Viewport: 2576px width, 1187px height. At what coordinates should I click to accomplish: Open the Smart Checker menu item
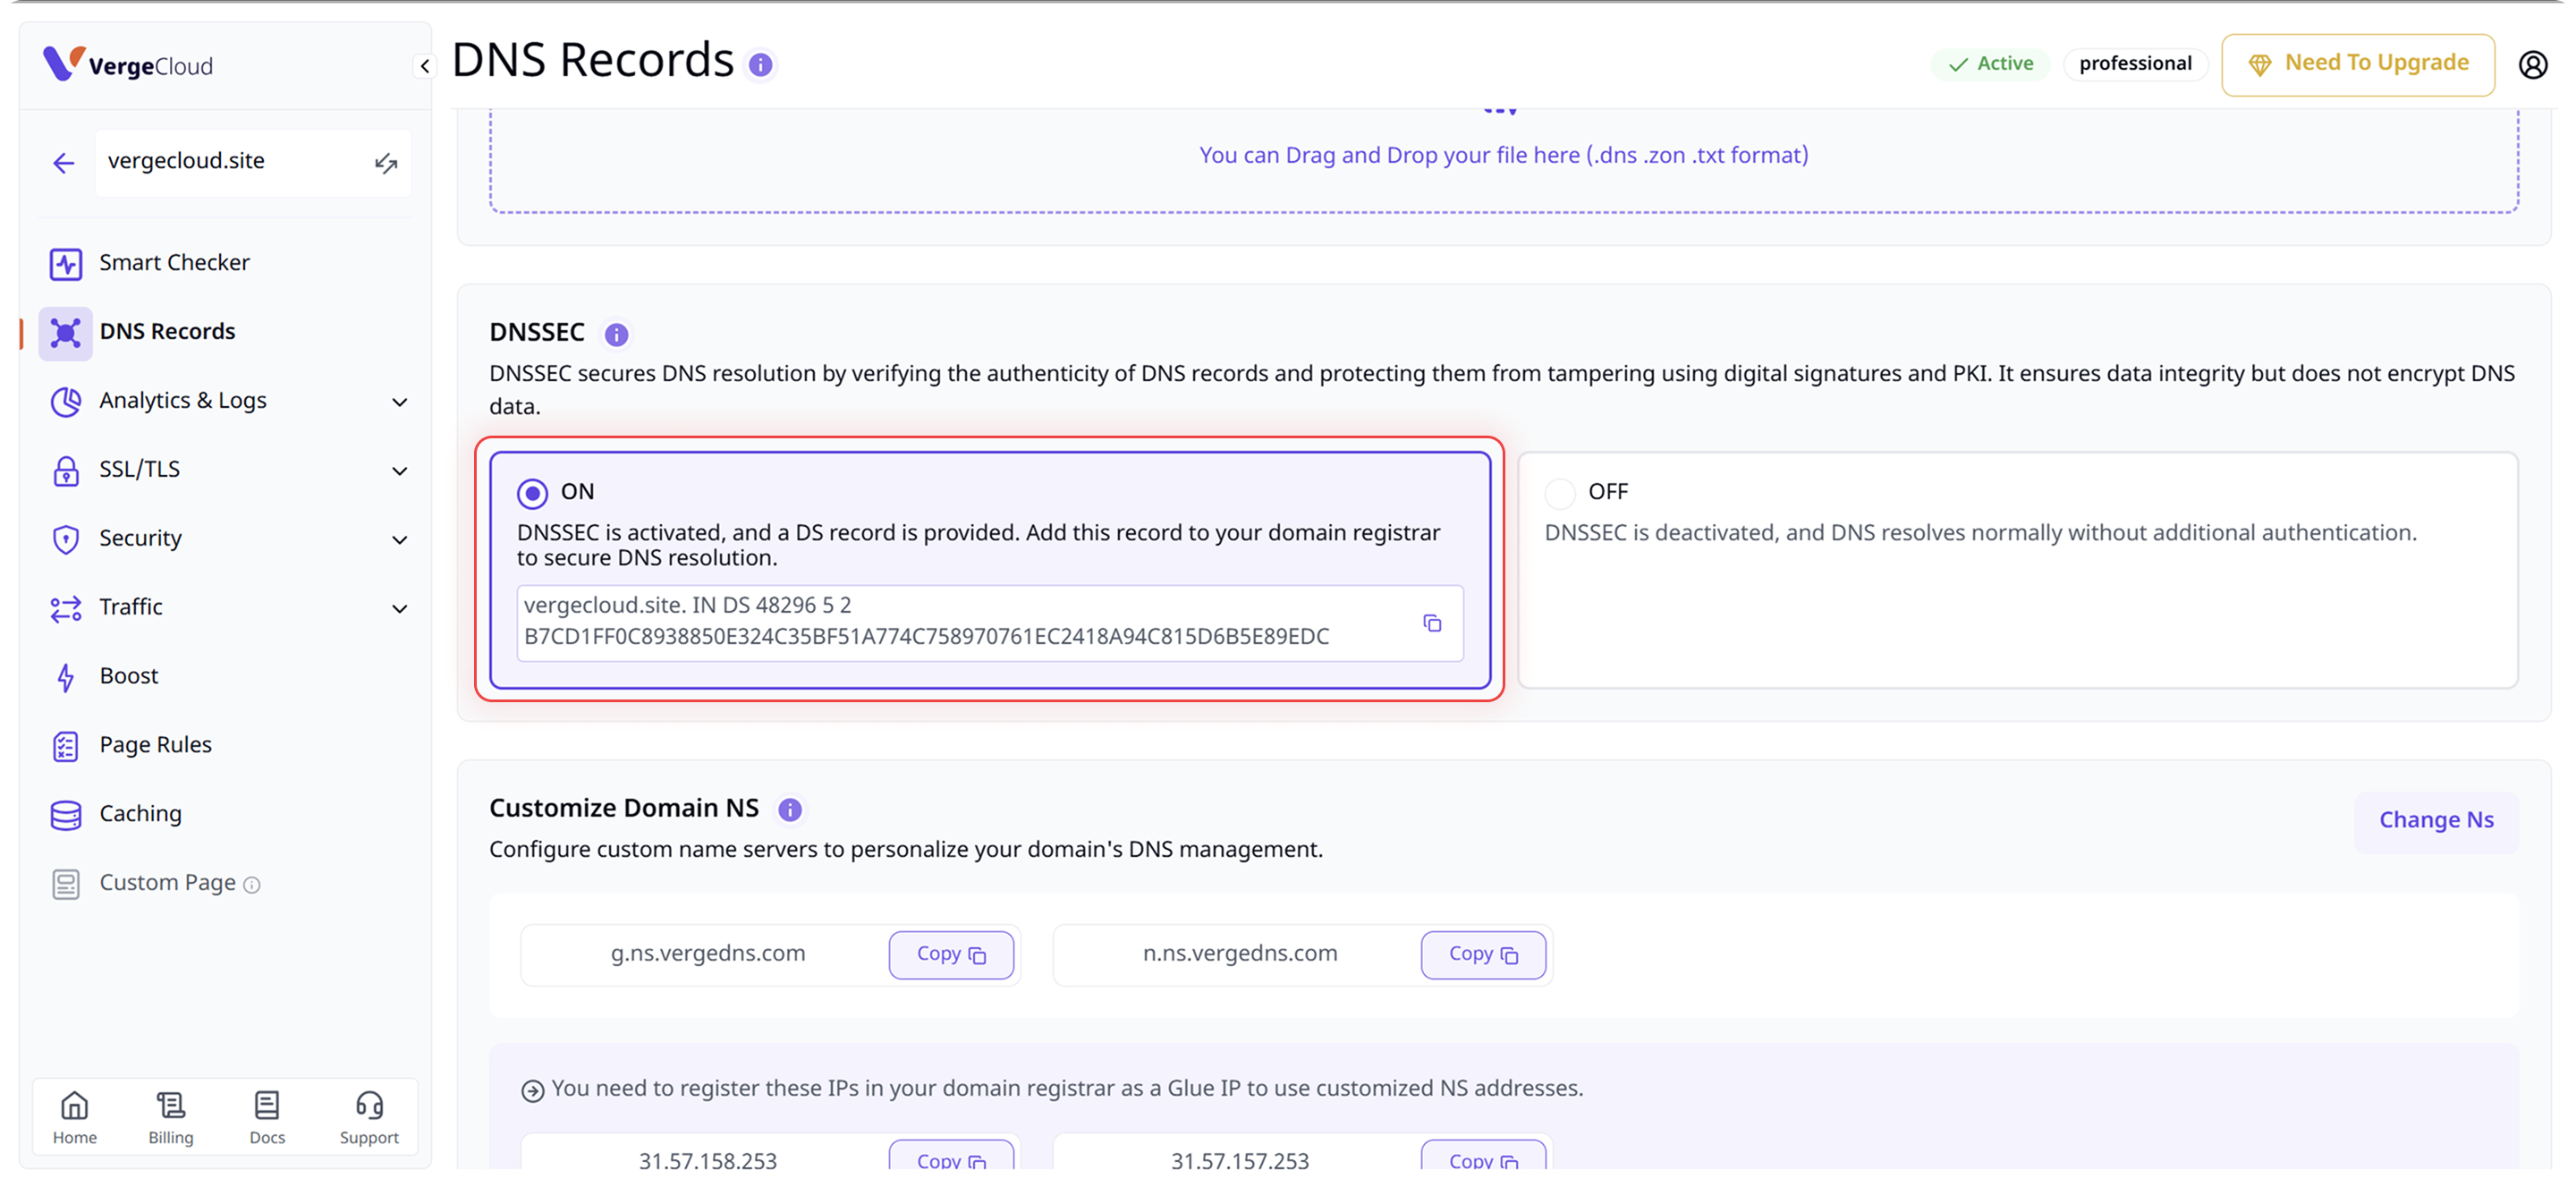[174, 263]
